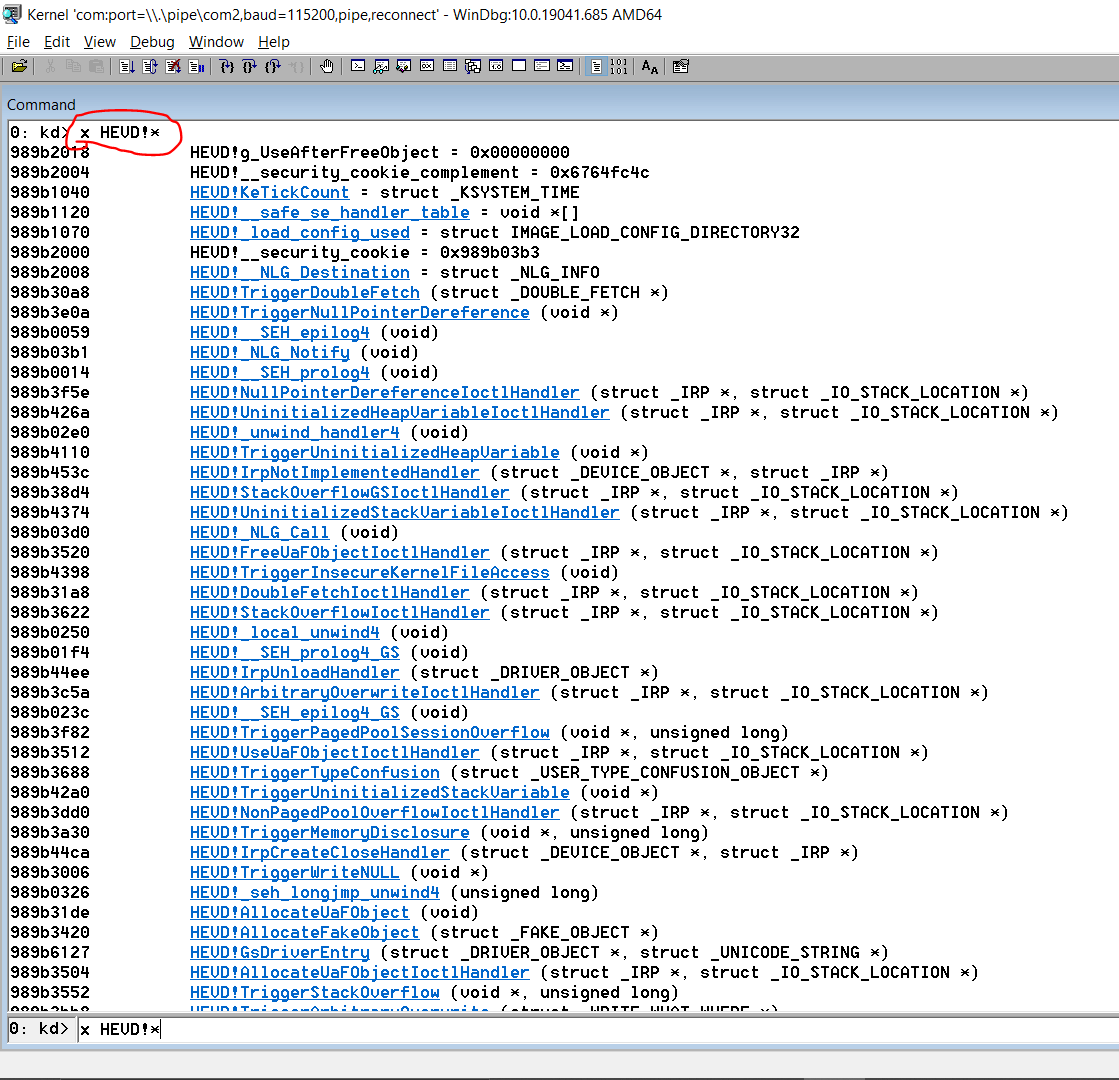Screen dimensions: 1119x1080
Task: Open the Debug menu
Action: pos(152,42)
